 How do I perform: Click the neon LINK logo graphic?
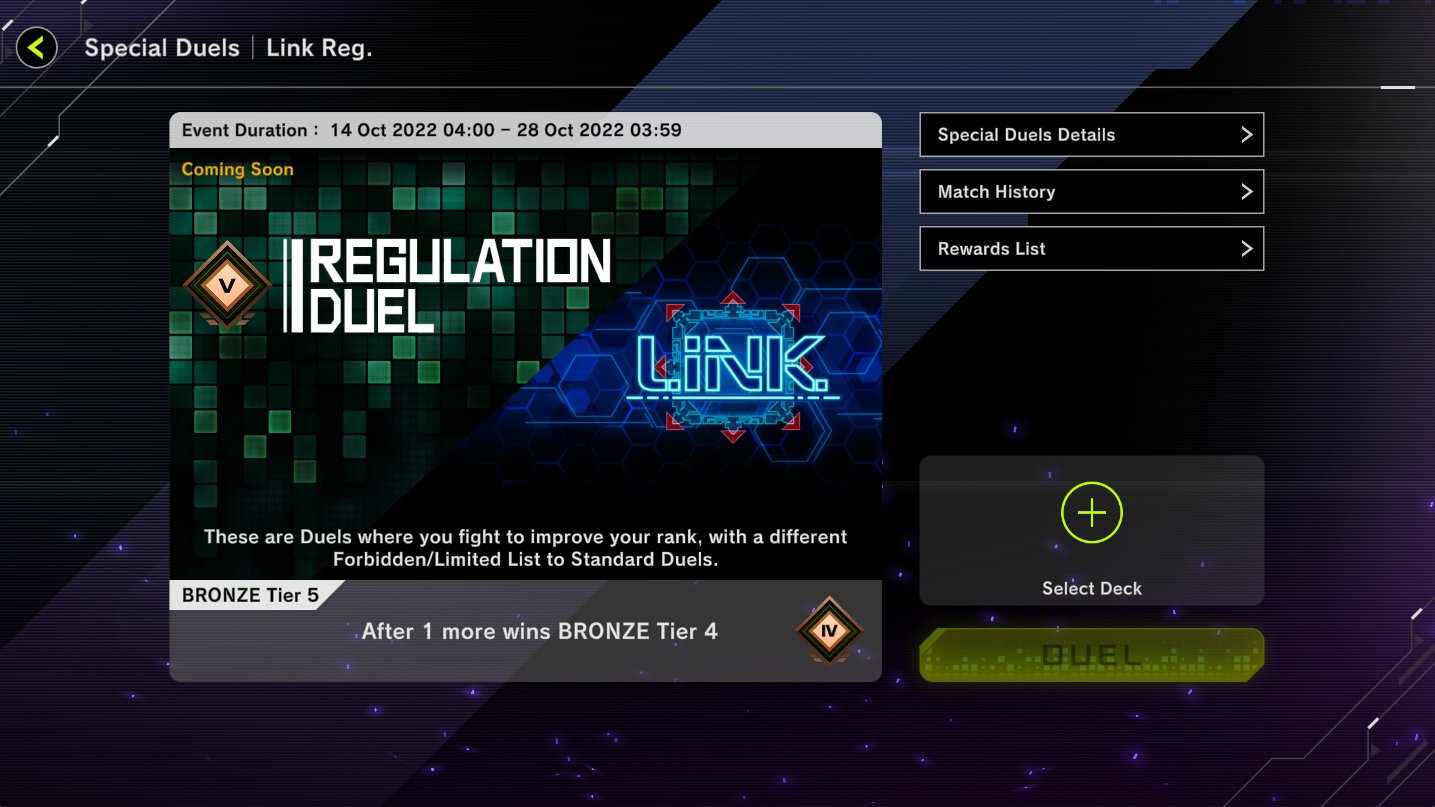[x=734, y=367]
